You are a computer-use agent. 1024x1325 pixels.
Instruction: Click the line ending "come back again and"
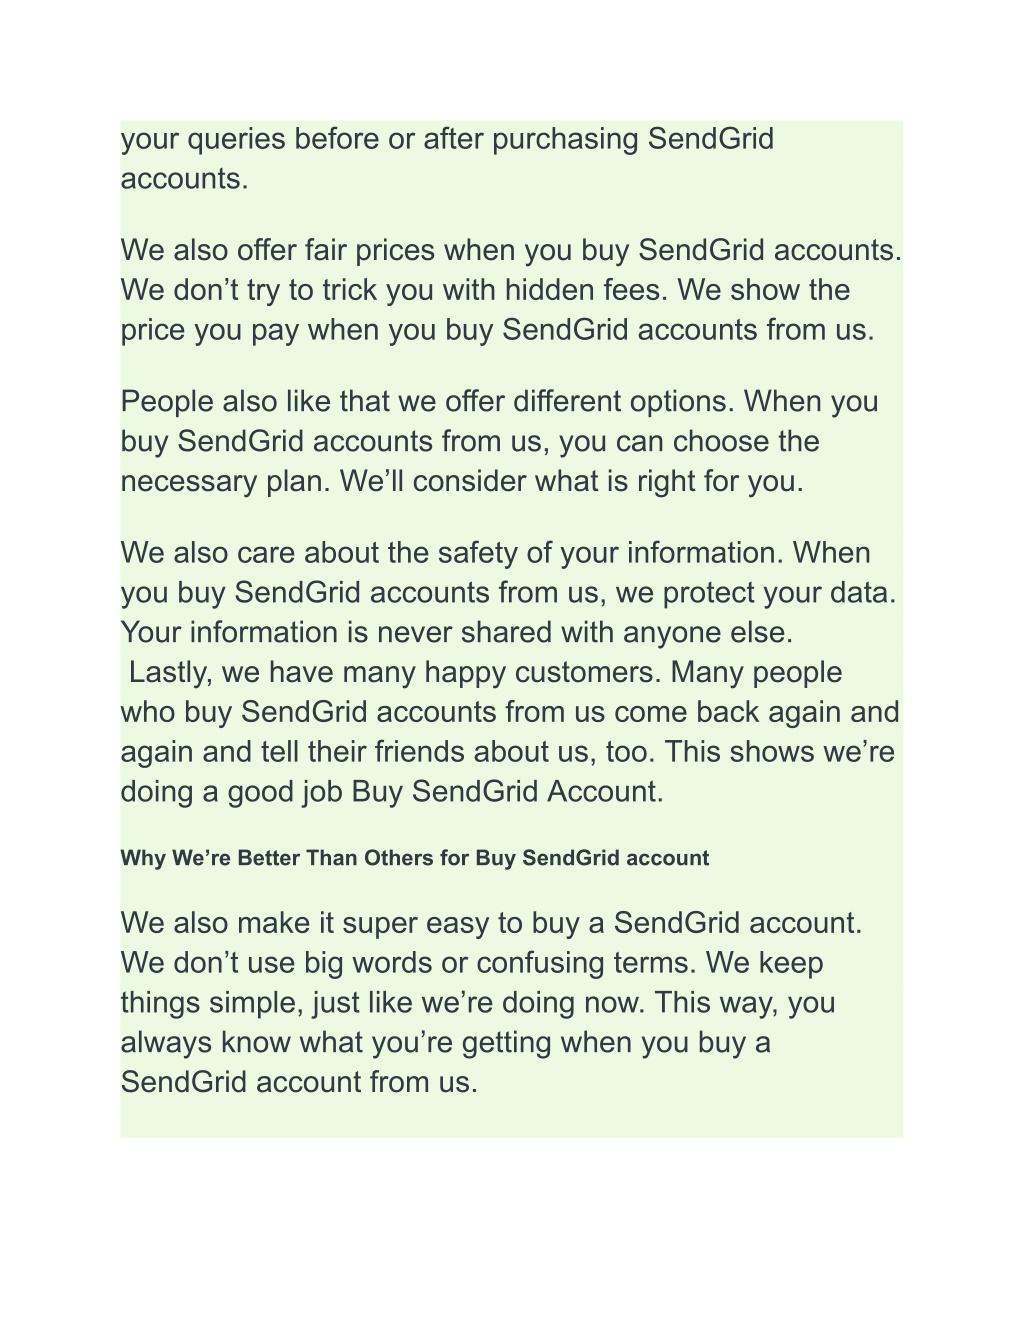510,712
